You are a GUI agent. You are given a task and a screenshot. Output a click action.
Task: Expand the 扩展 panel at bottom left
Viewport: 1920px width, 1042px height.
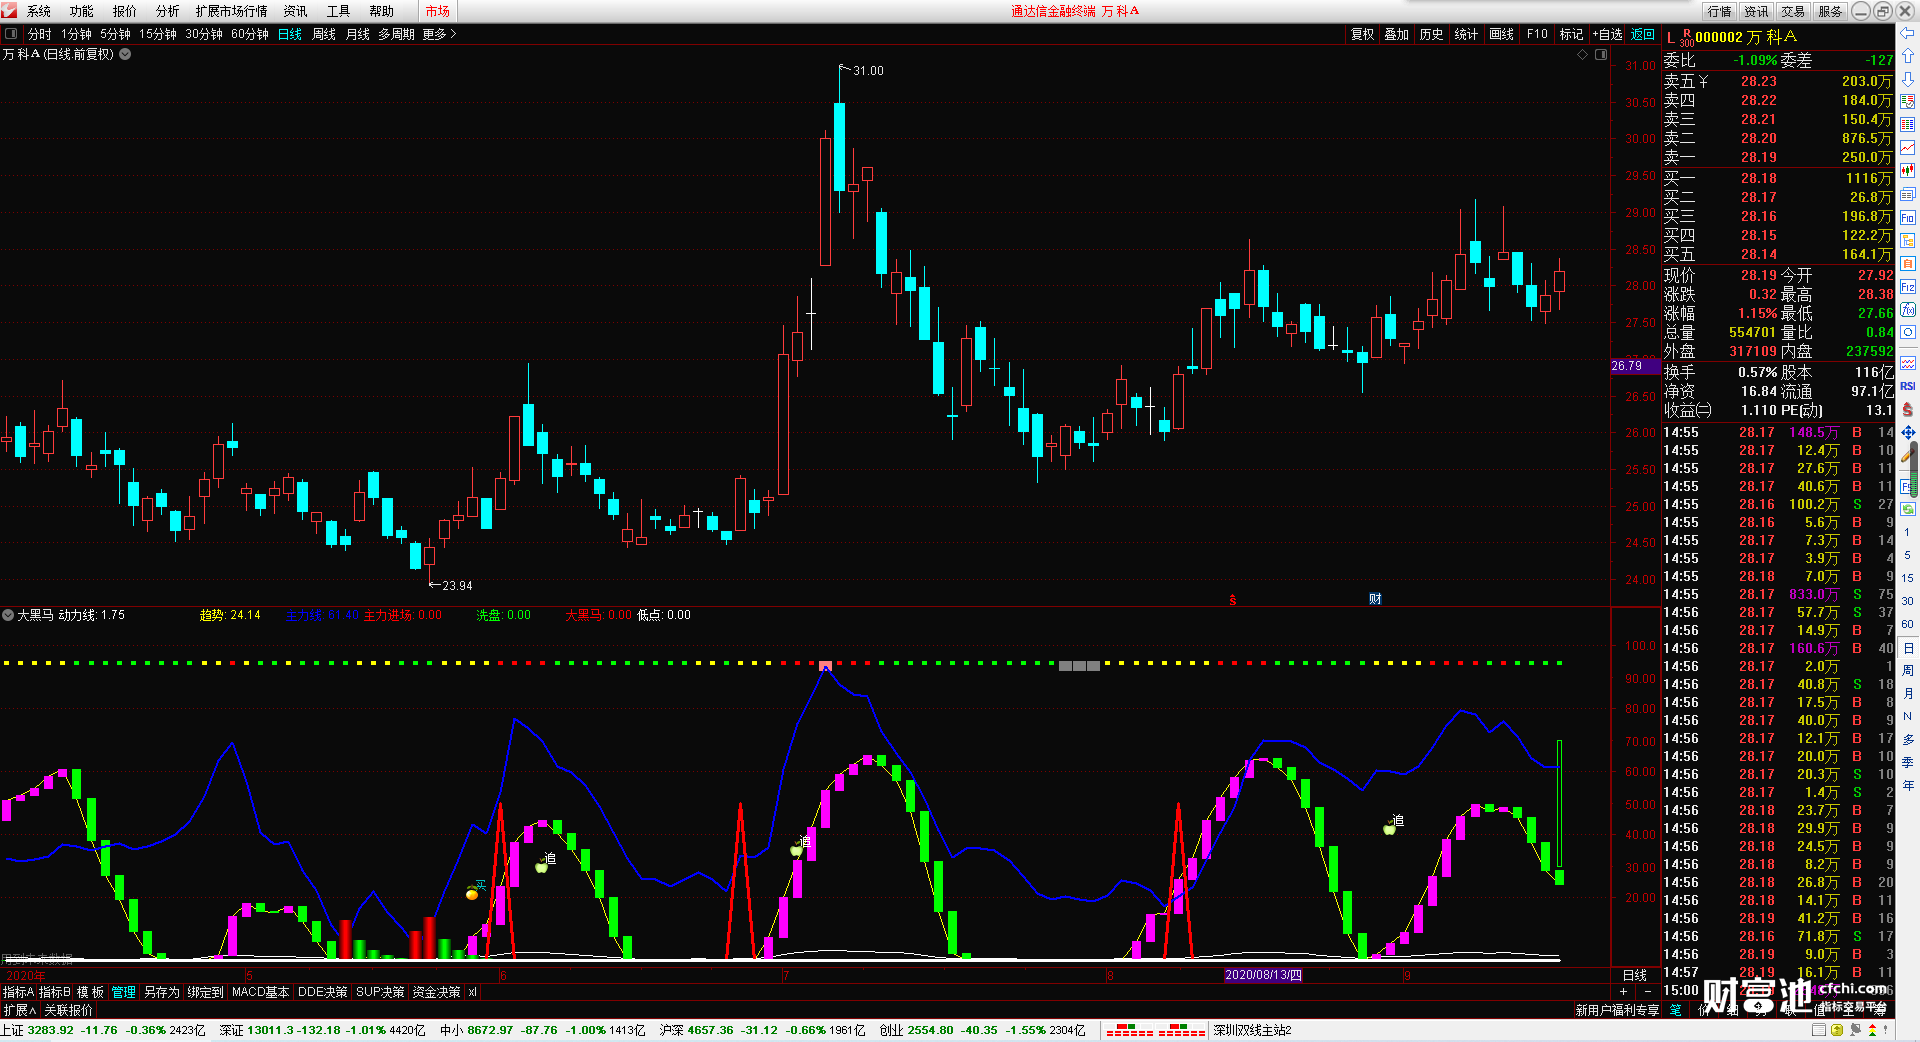point(19,1010)
